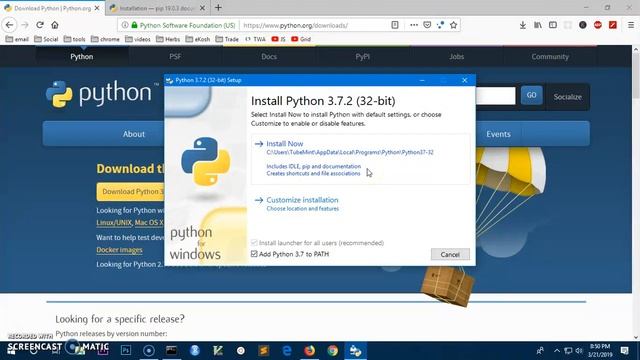Click the browser Forward arrow
Image resolution: width=640 pixels, height=360 pixels.
pyautogui.click(x=25, y=25)
